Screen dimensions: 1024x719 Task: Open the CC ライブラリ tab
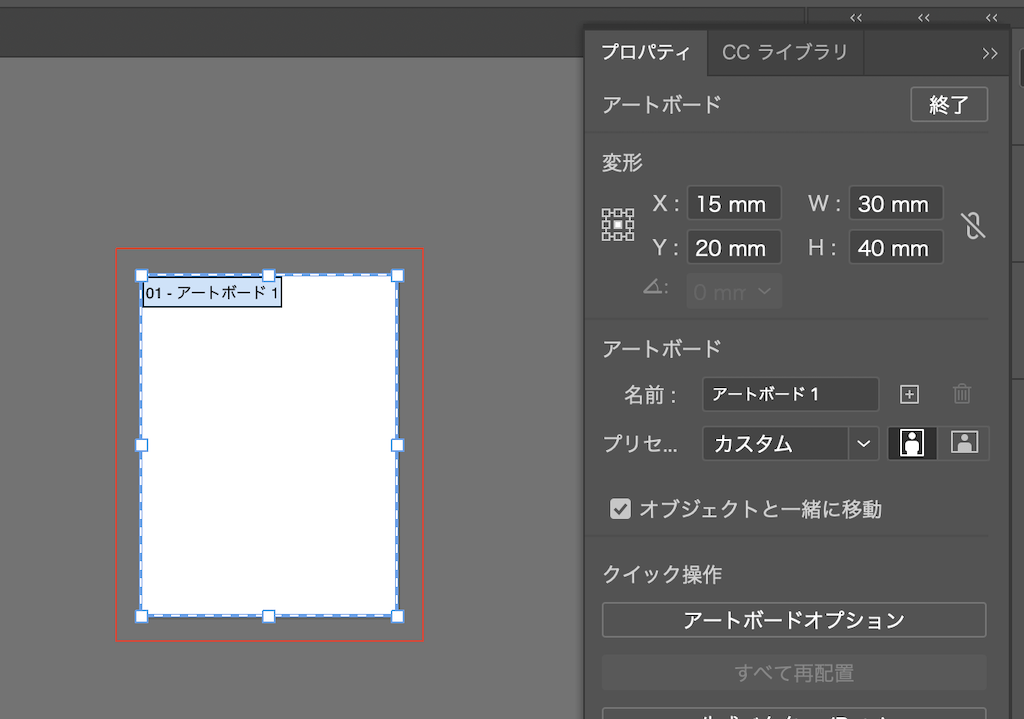(785, 52)
